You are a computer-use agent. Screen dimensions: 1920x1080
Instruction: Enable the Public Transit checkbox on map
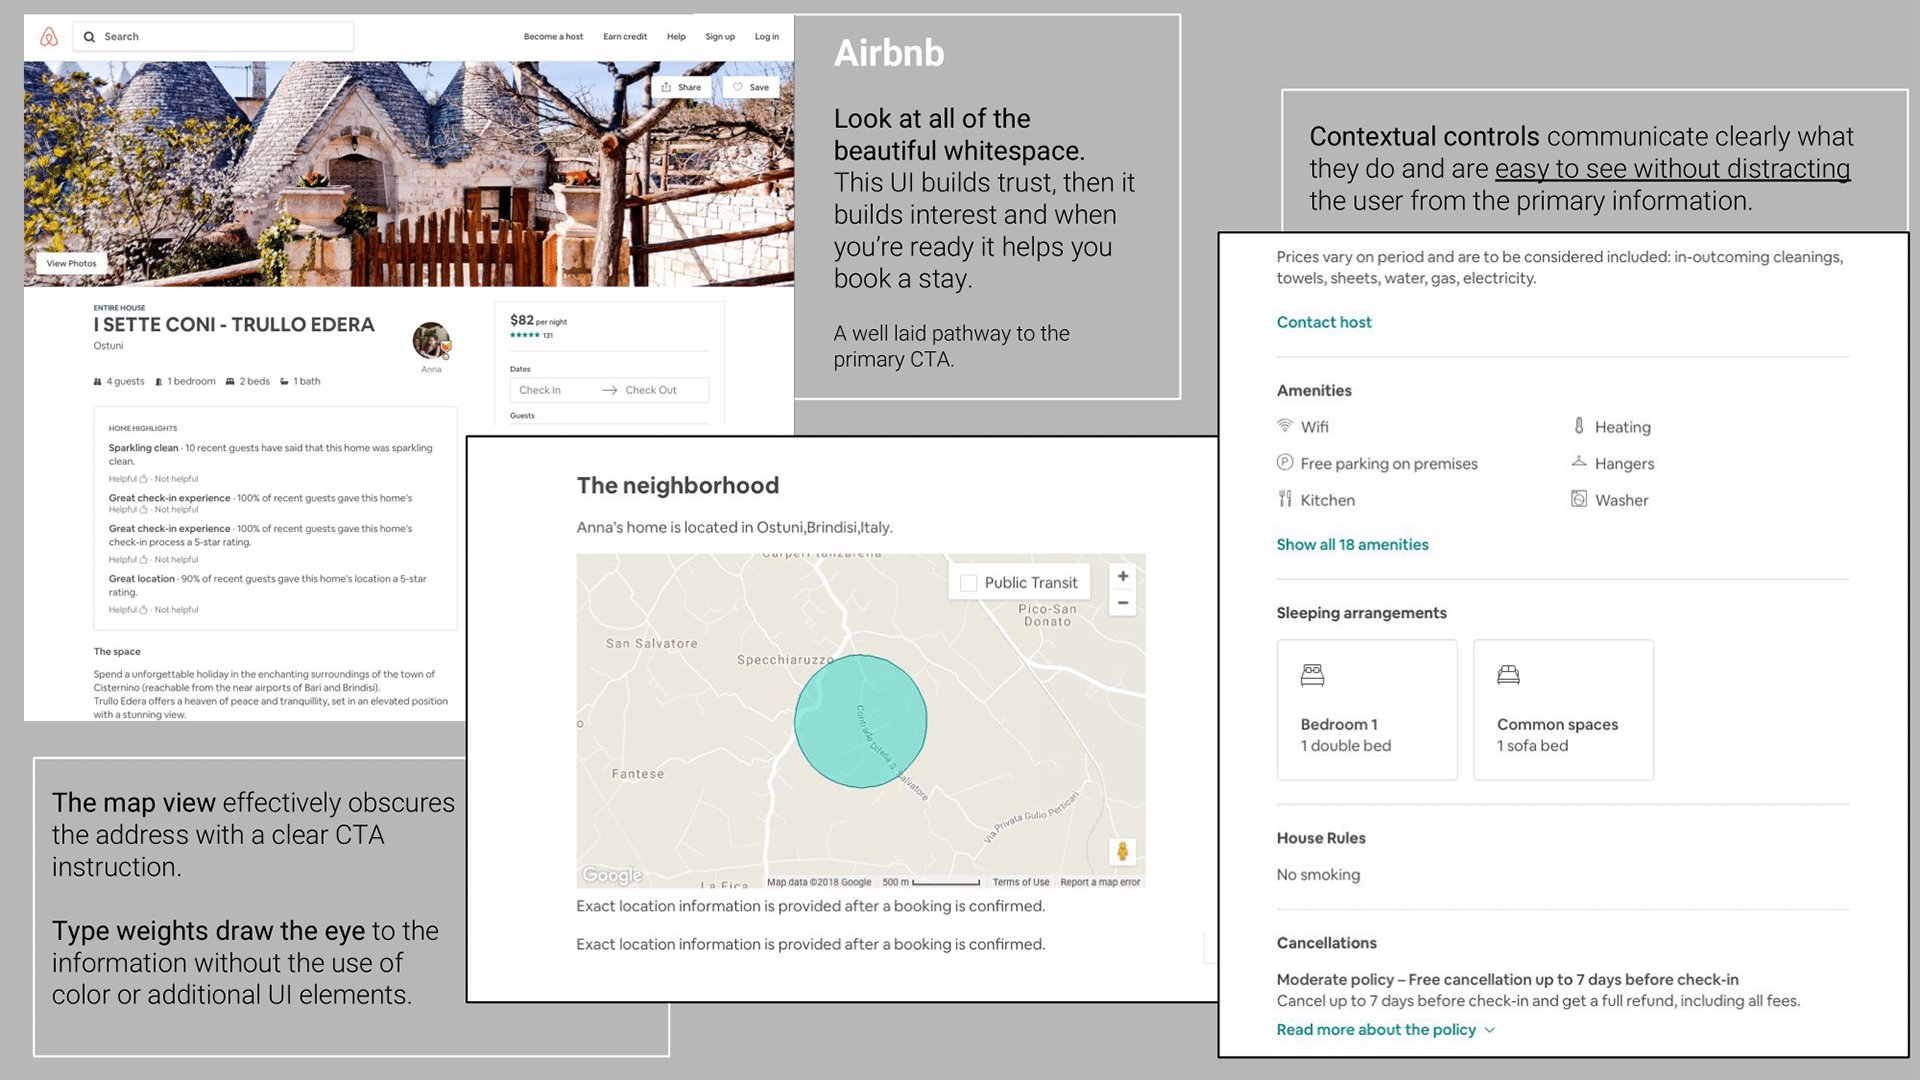pyautogui.click(x=968, y=583)
